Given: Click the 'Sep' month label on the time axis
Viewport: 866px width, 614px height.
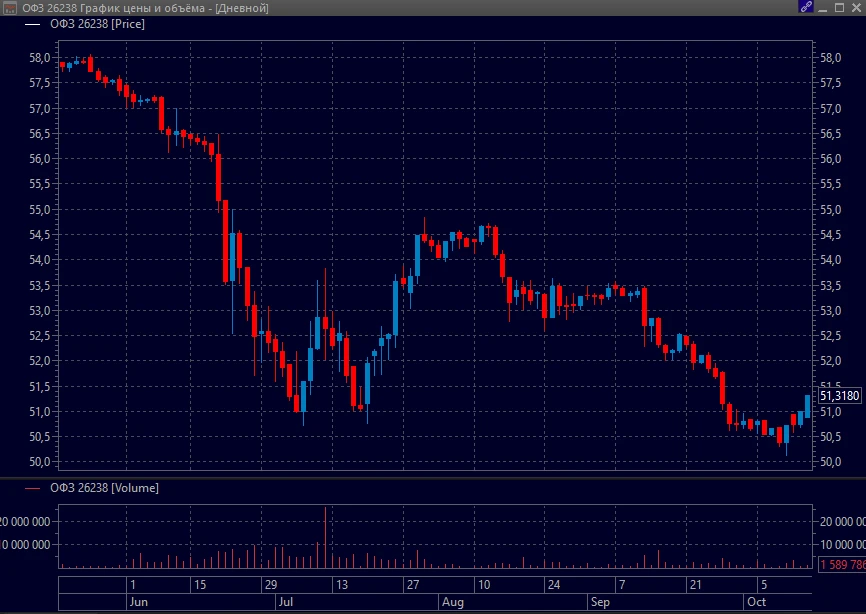Looking at the screenshot, I should (x=600, y=602).
